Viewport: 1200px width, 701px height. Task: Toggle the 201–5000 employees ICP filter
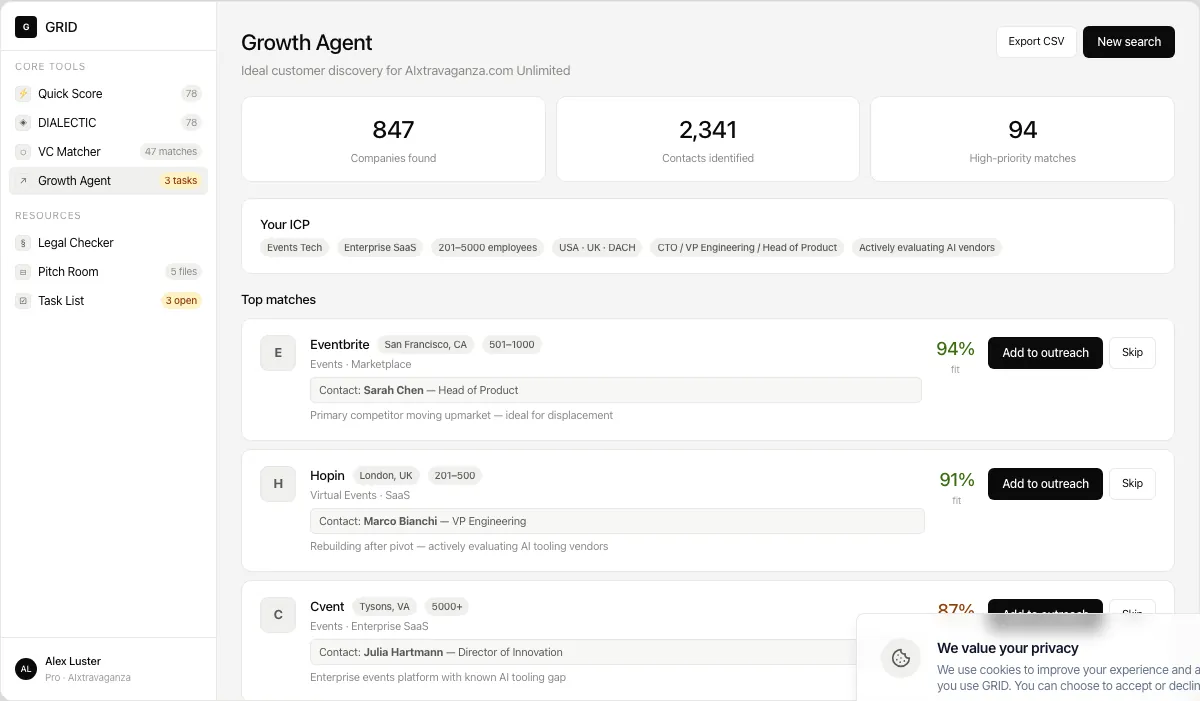click(x=487, y=247)
